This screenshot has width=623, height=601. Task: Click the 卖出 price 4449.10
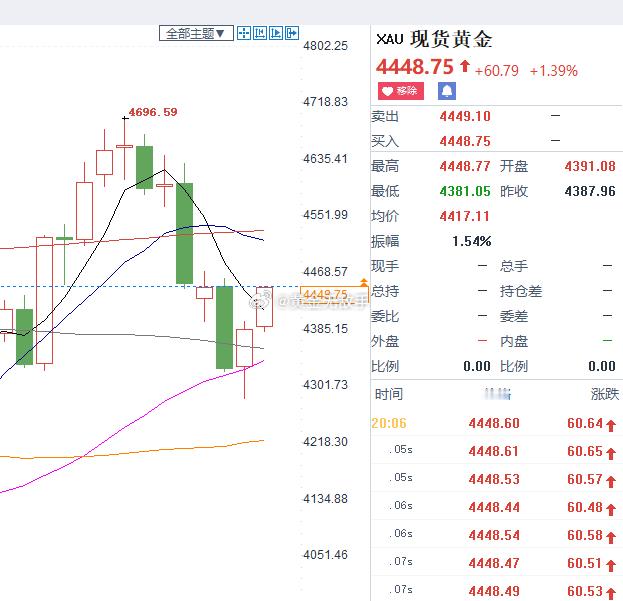465,116
